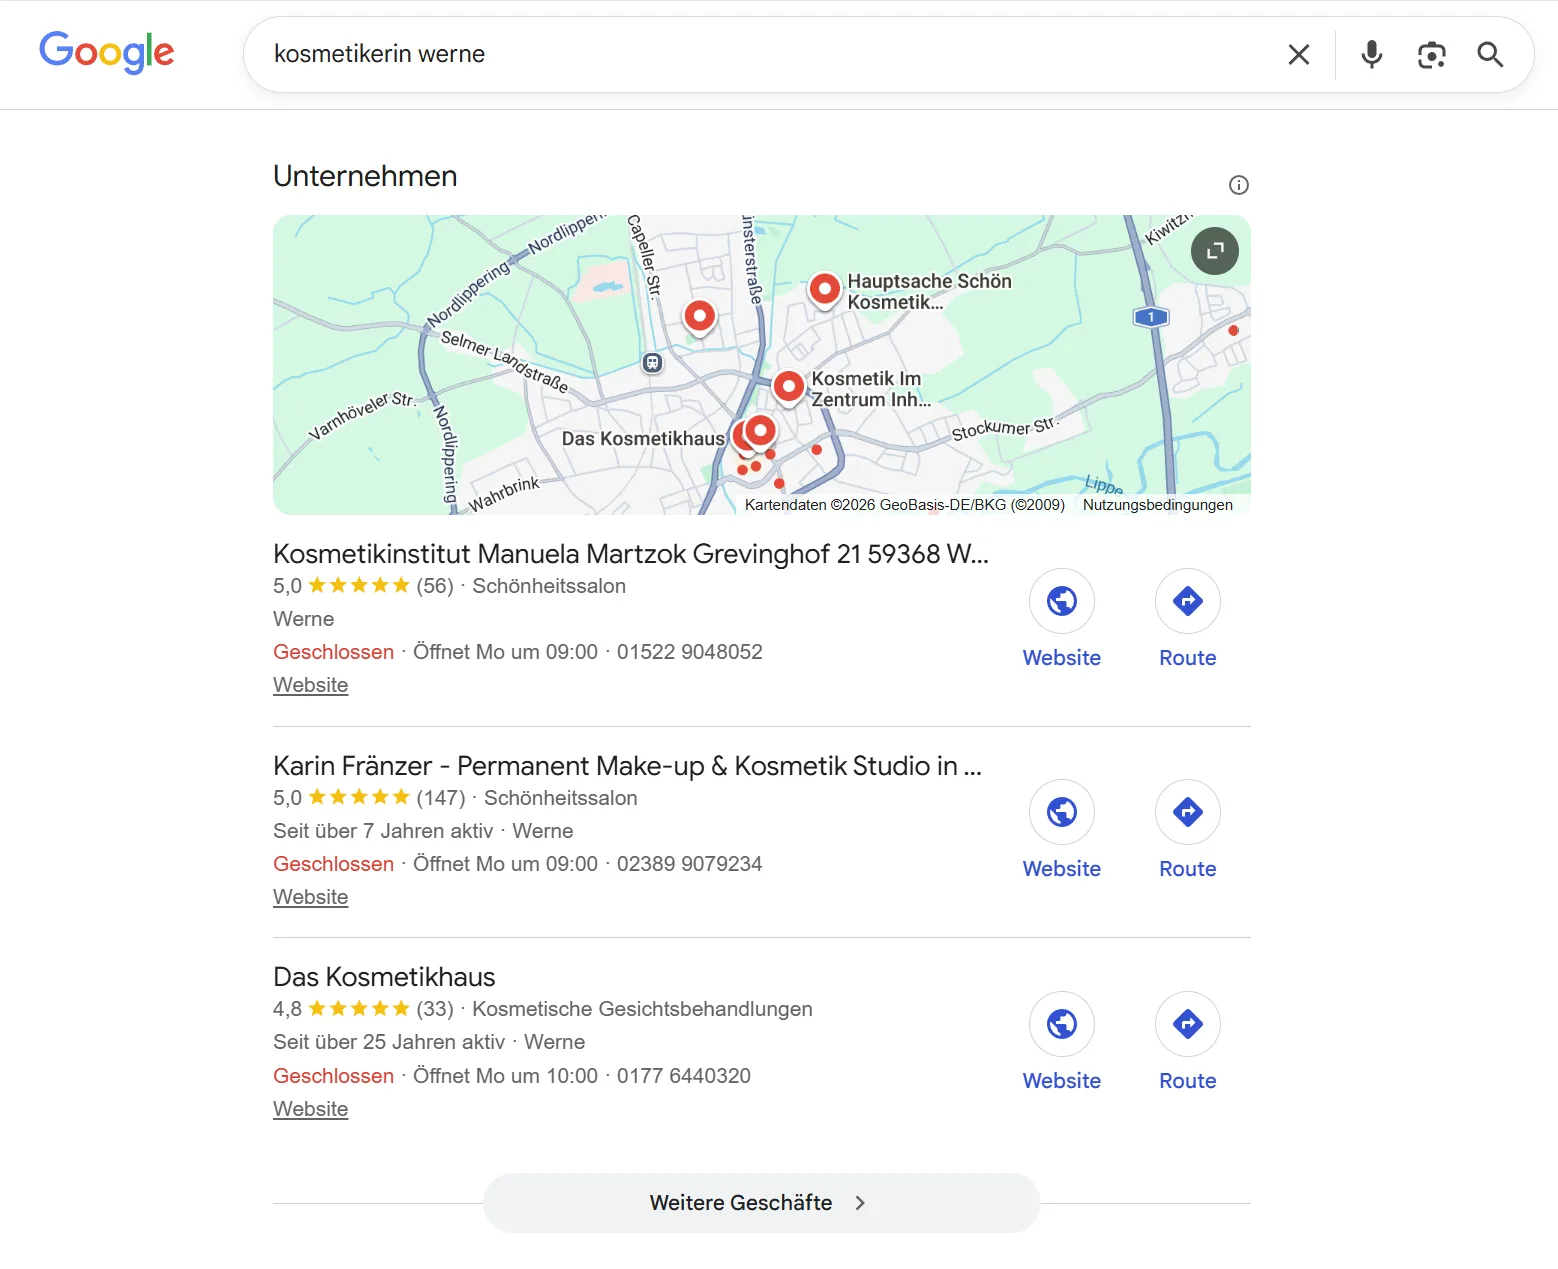Click phone number 02389 9079234
Viewport: 1558px width, 1269px height.
pos(690,864)
